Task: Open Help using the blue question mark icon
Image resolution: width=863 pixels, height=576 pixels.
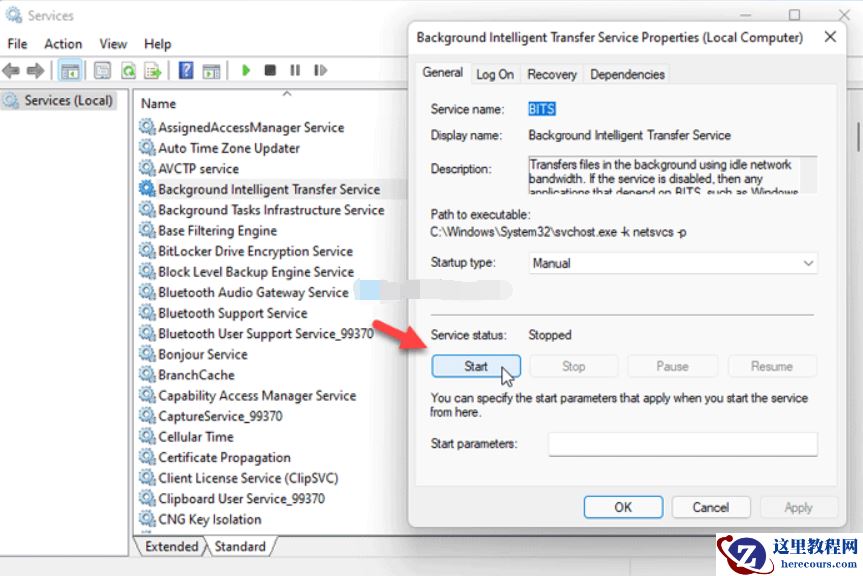Action: [185, 70]
